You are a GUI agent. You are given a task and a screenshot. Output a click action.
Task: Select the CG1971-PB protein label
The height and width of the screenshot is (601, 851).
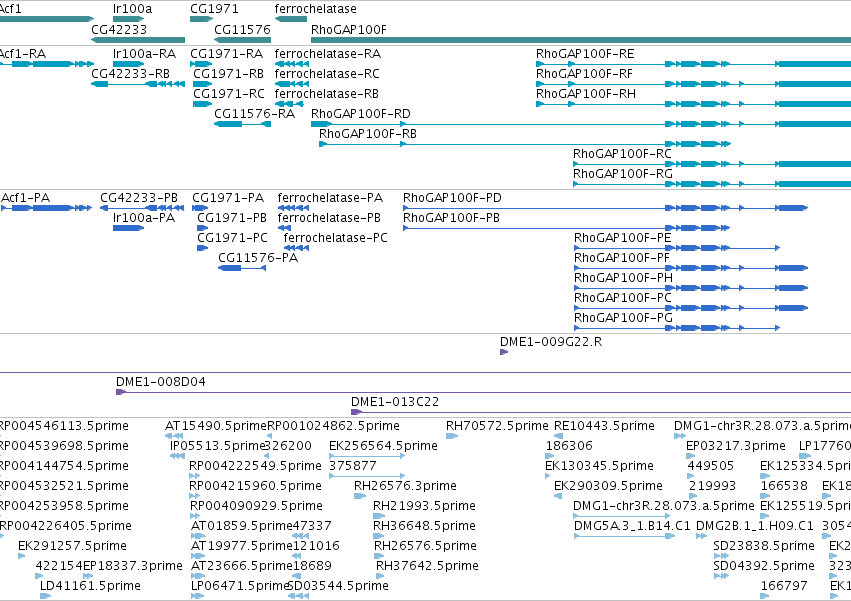(232, 218)
